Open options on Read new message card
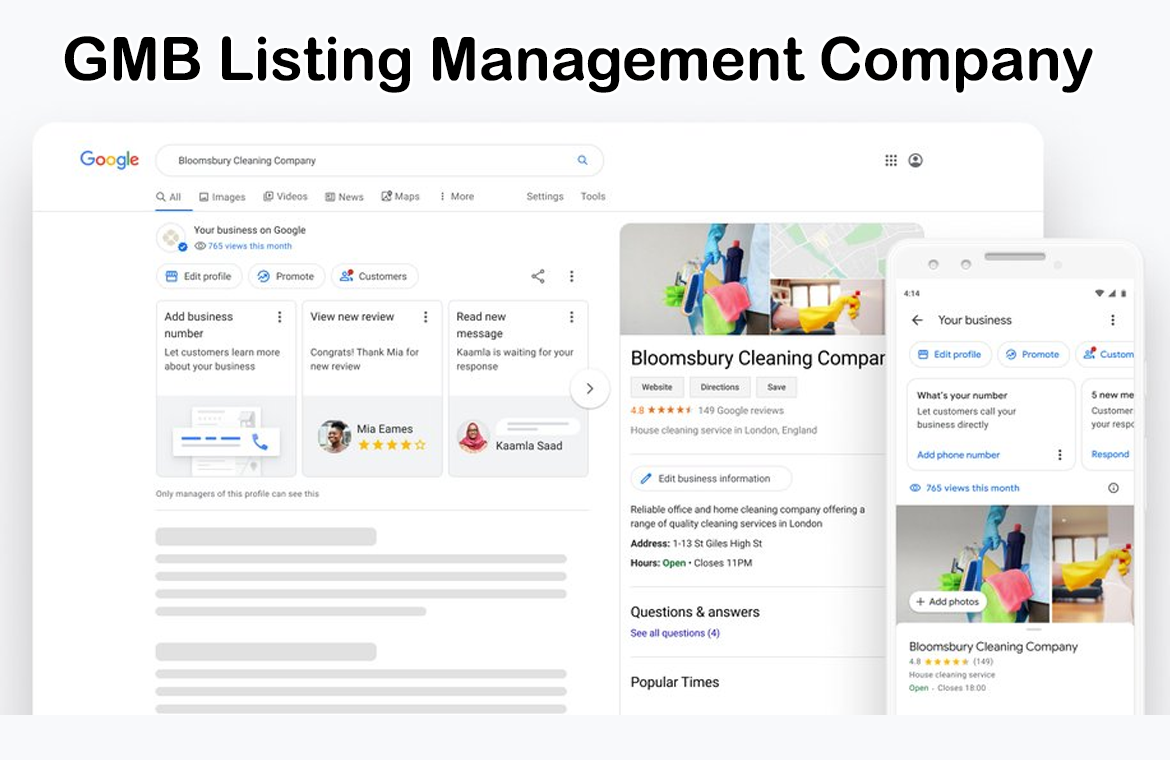 point(572,317)
